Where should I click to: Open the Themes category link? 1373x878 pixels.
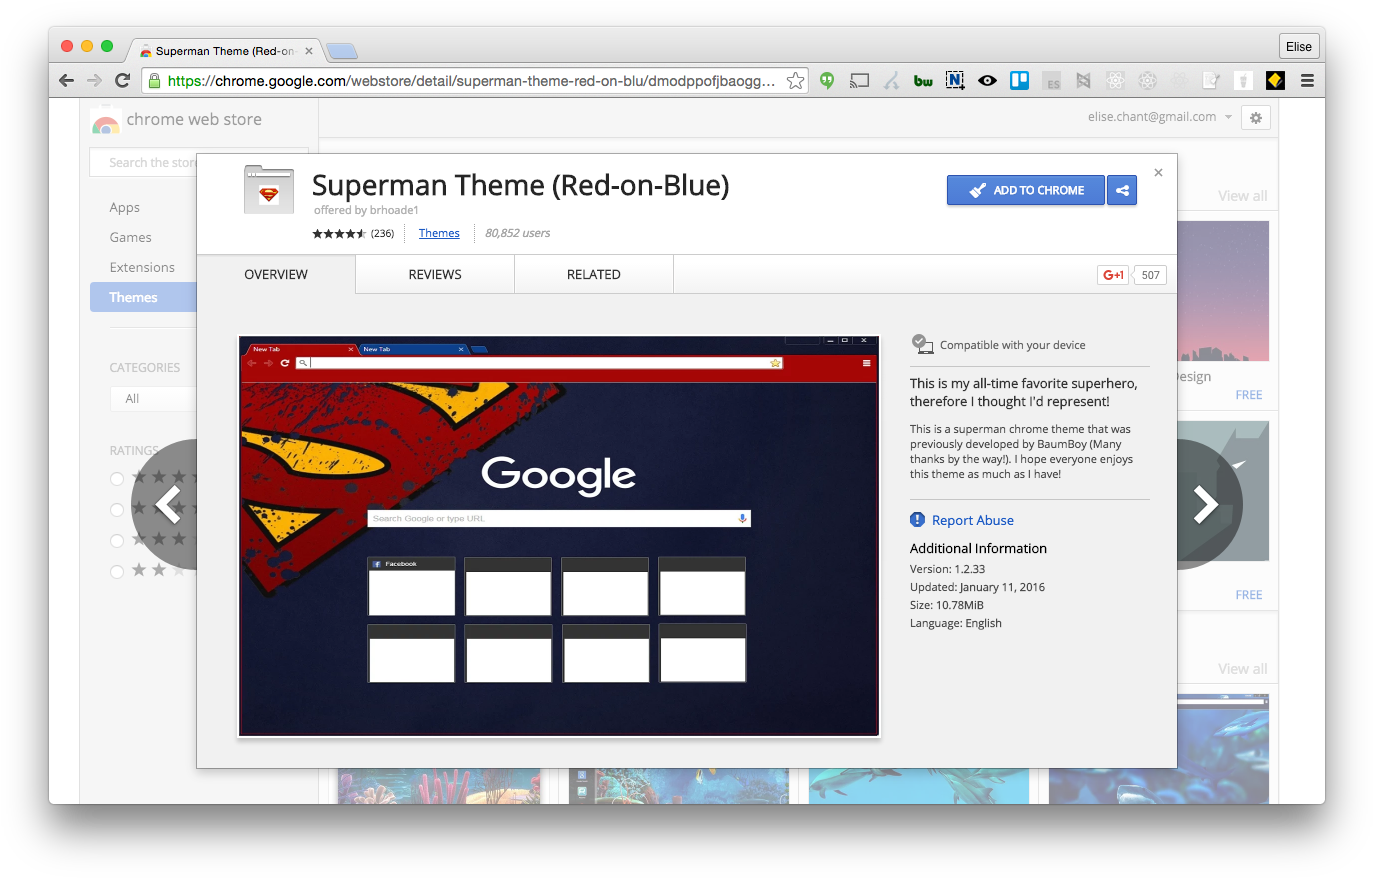click(439, 233)
